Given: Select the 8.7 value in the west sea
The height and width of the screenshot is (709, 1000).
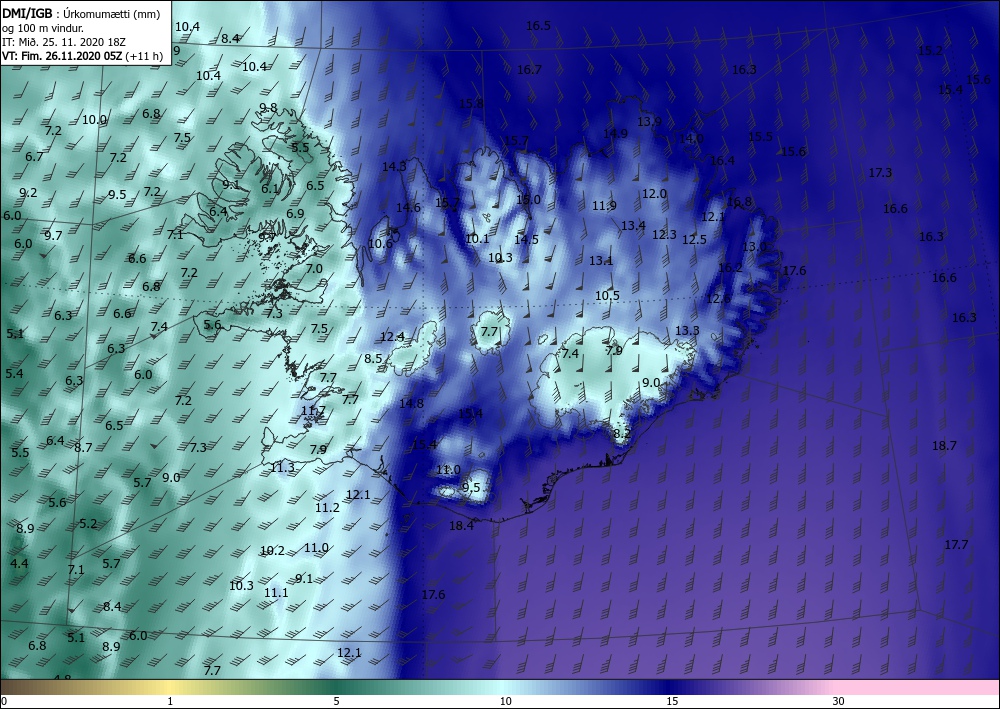Looking at the screenshot, I should click(x=83, y=448).
